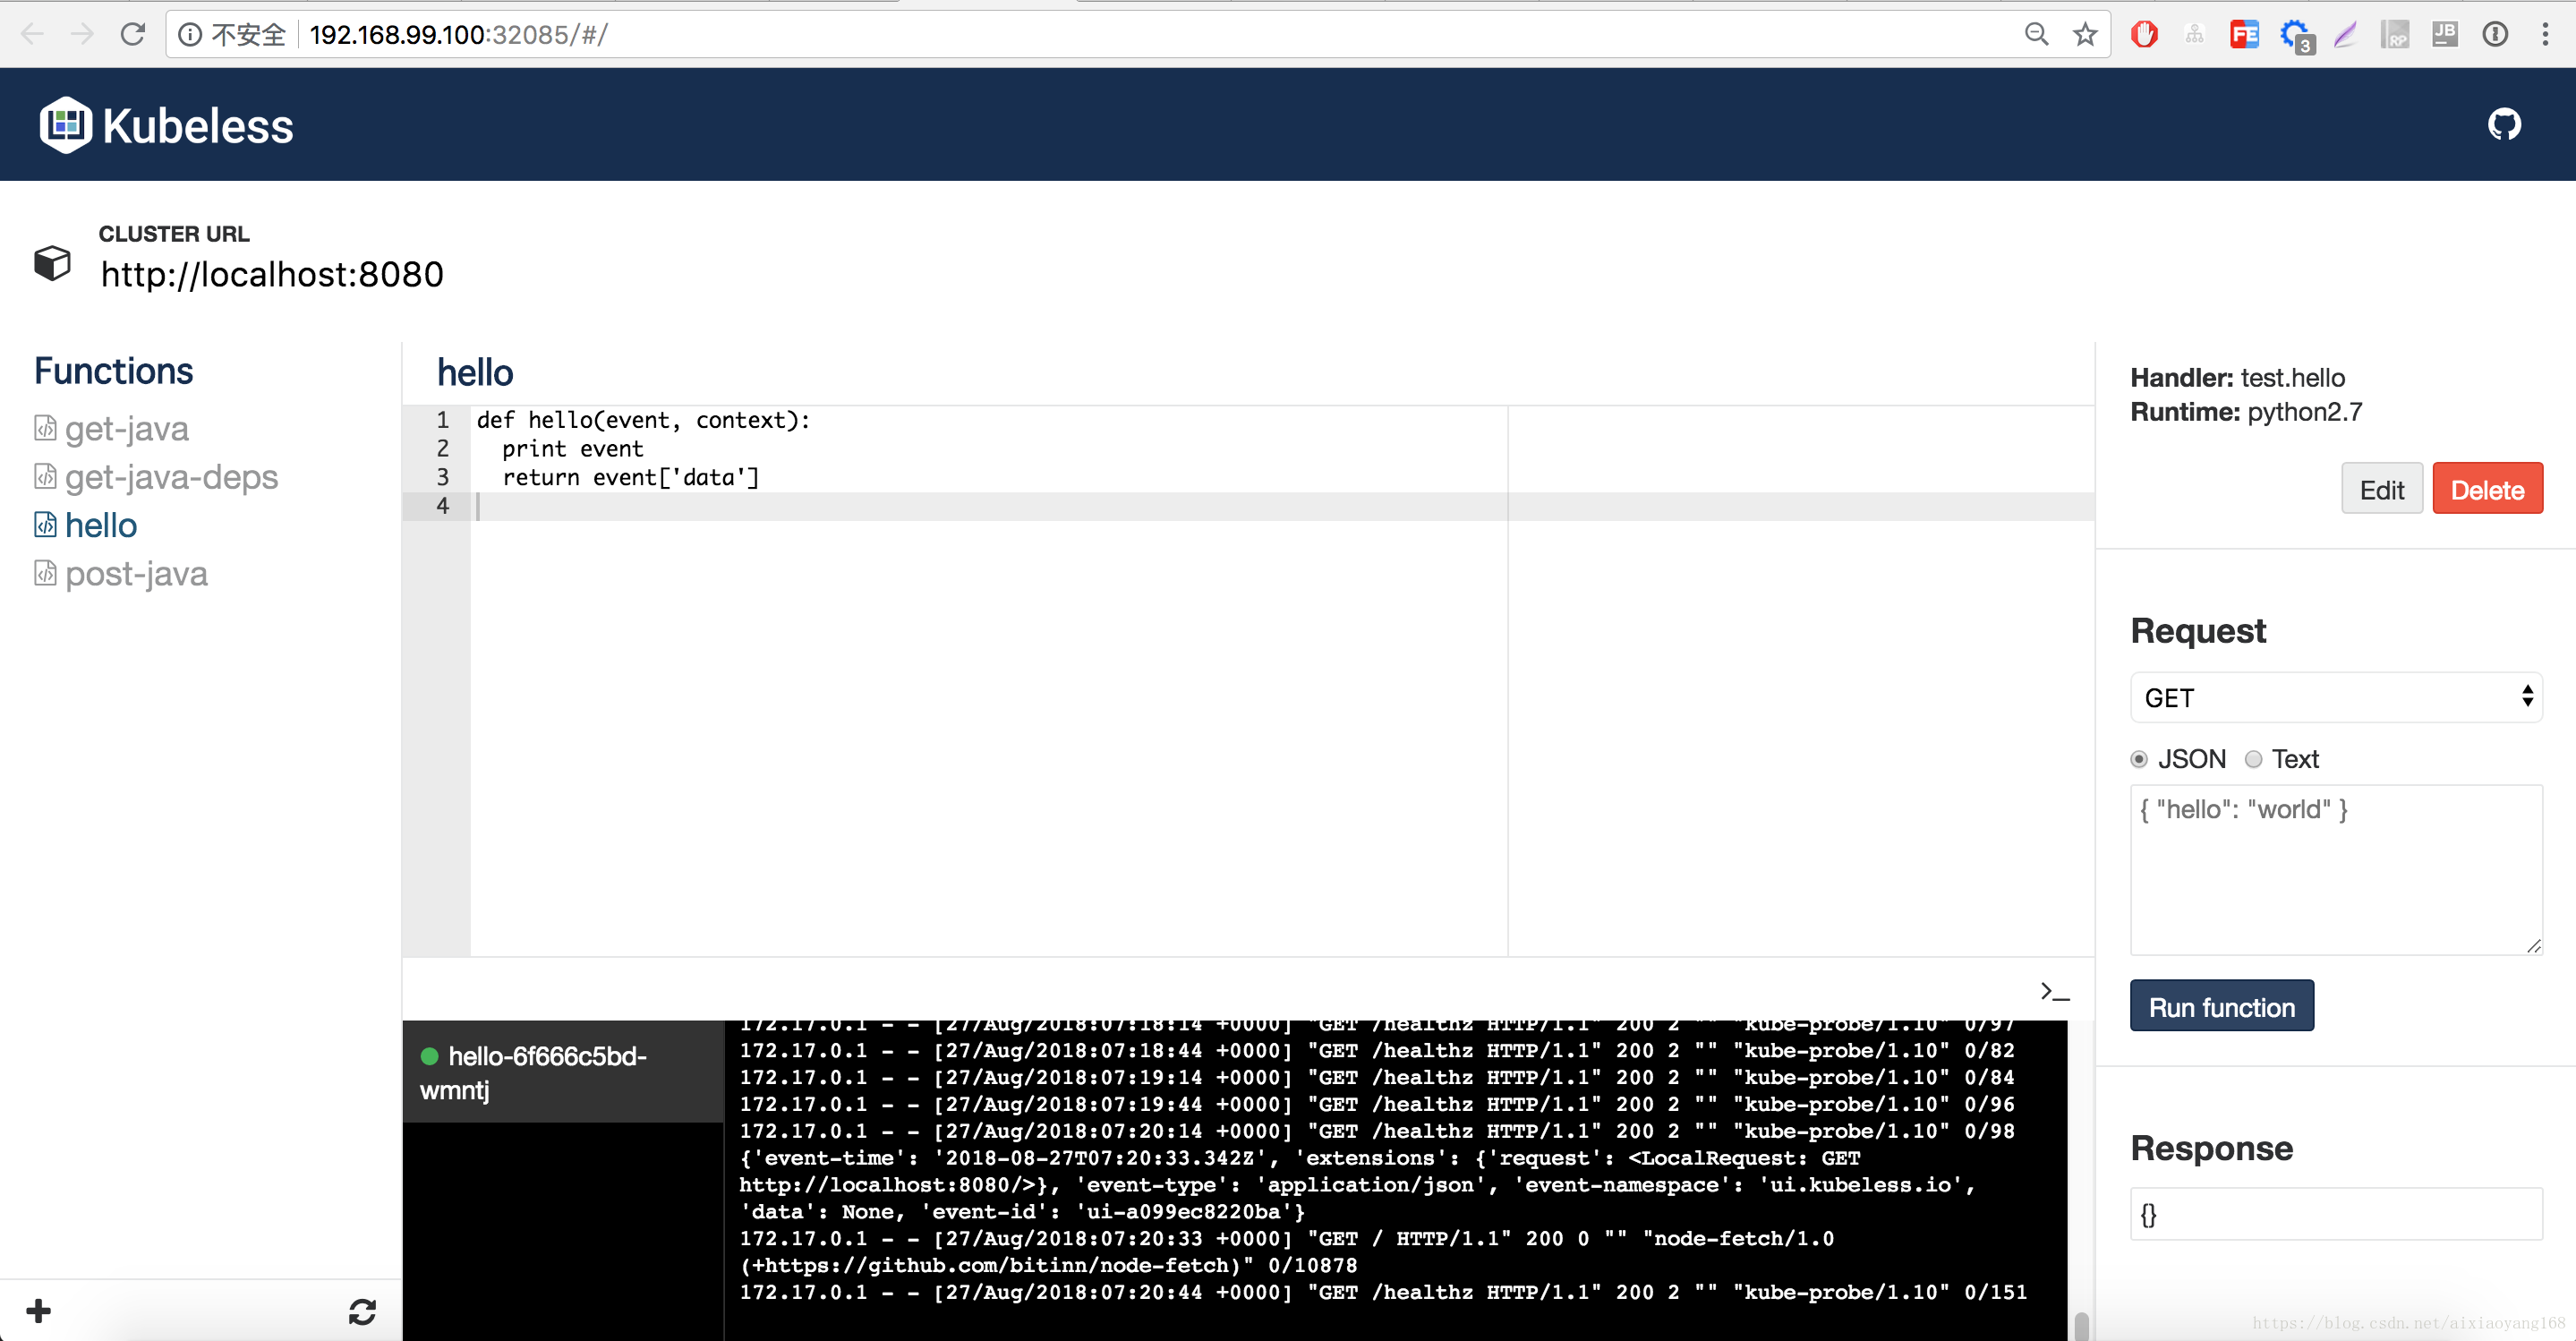Click the cluster cube icon
Viewport: 2576px width, 1341px height.
click(x=52, y=263)
